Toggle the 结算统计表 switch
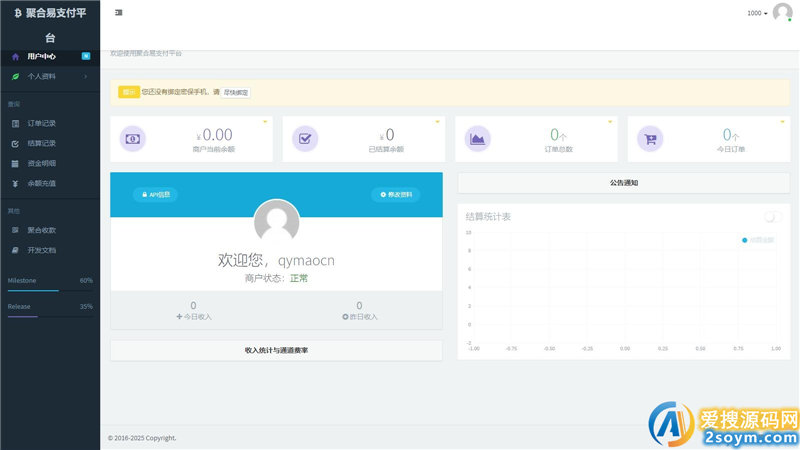 click(x=772, y=217)
